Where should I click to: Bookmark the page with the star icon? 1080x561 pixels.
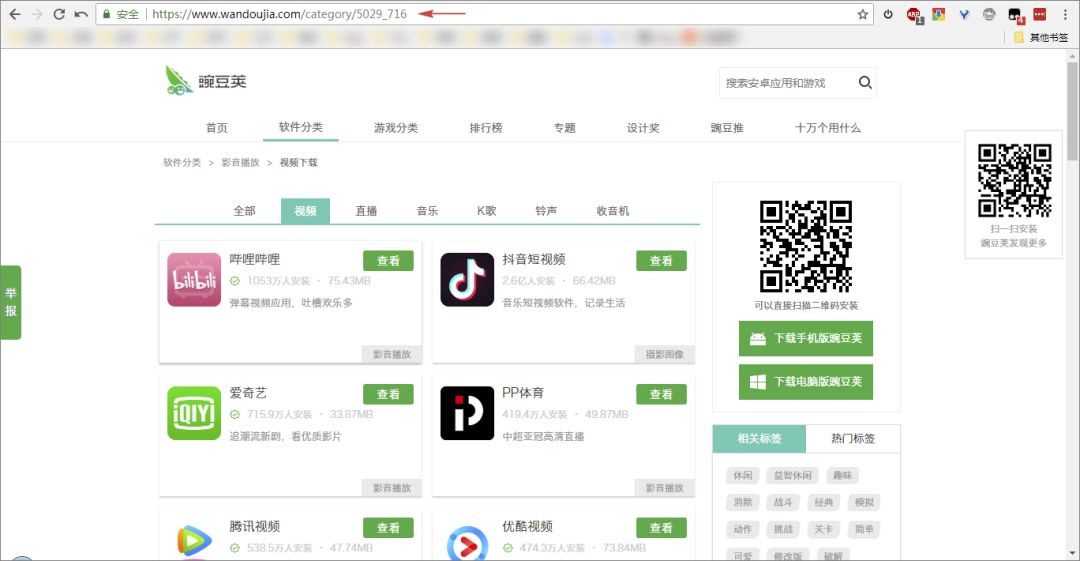tap(862, 14)
